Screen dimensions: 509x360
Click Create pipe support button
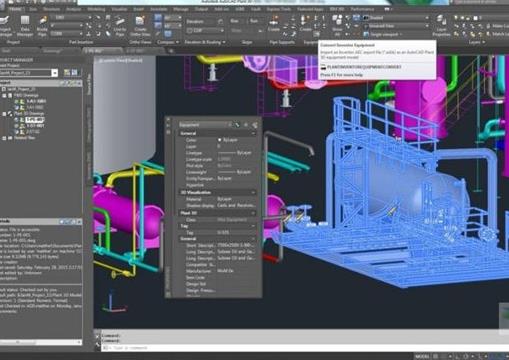pyautogui.click(x=274, y=24)
